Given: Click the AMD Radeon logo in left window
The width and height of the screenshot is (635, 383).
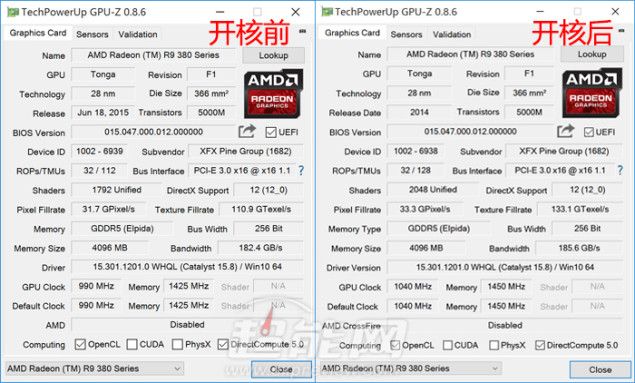Looking at the screenshot, I should (x=273, y=94).
